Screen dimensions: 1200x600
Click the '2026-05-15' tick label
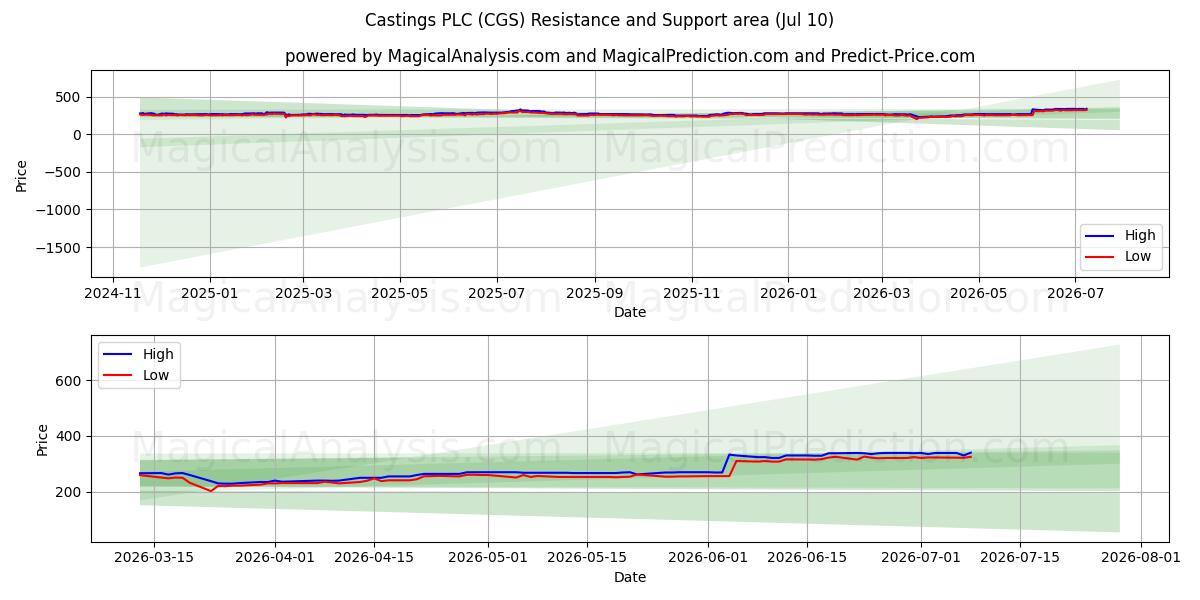(x=587, y=558)
